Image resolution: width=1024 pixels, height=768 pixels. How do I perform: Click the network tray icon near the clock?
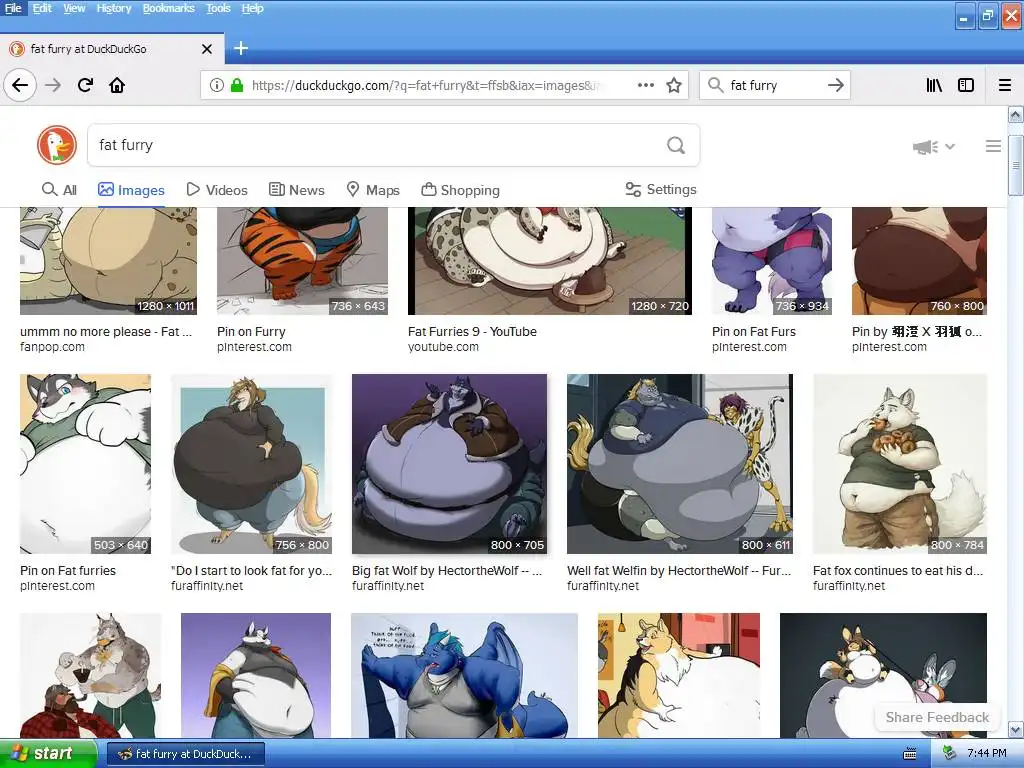tap(949, 753)
